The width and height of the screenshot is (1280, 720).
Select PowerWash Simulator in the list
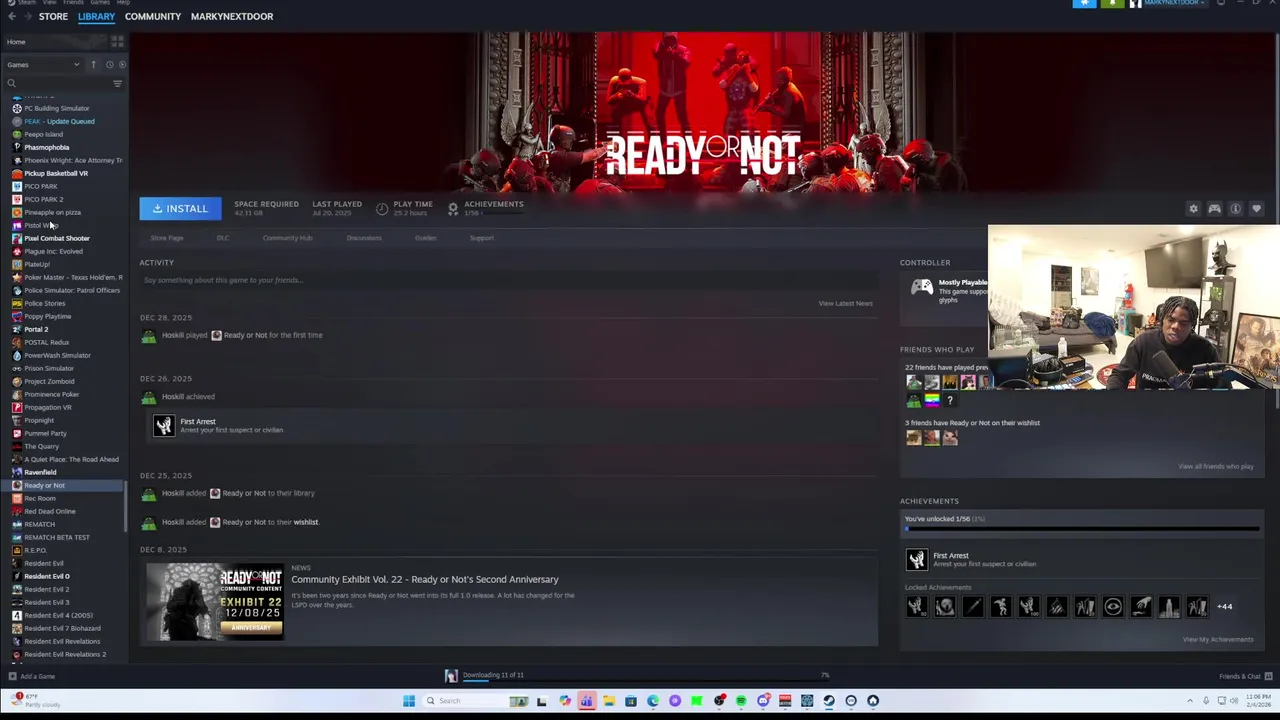57,355
